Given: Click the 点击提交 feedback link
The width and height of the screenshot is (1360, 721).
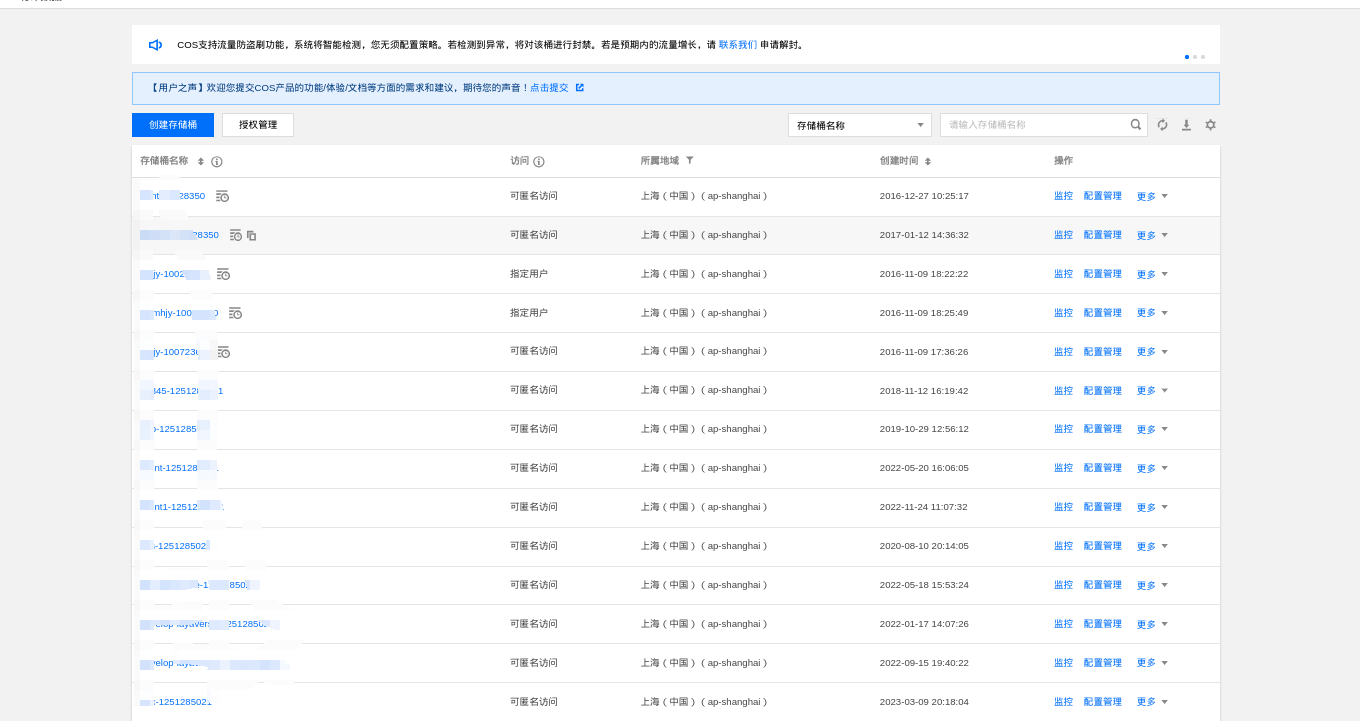Looking at the screenshot, I should tap(549, 88).
